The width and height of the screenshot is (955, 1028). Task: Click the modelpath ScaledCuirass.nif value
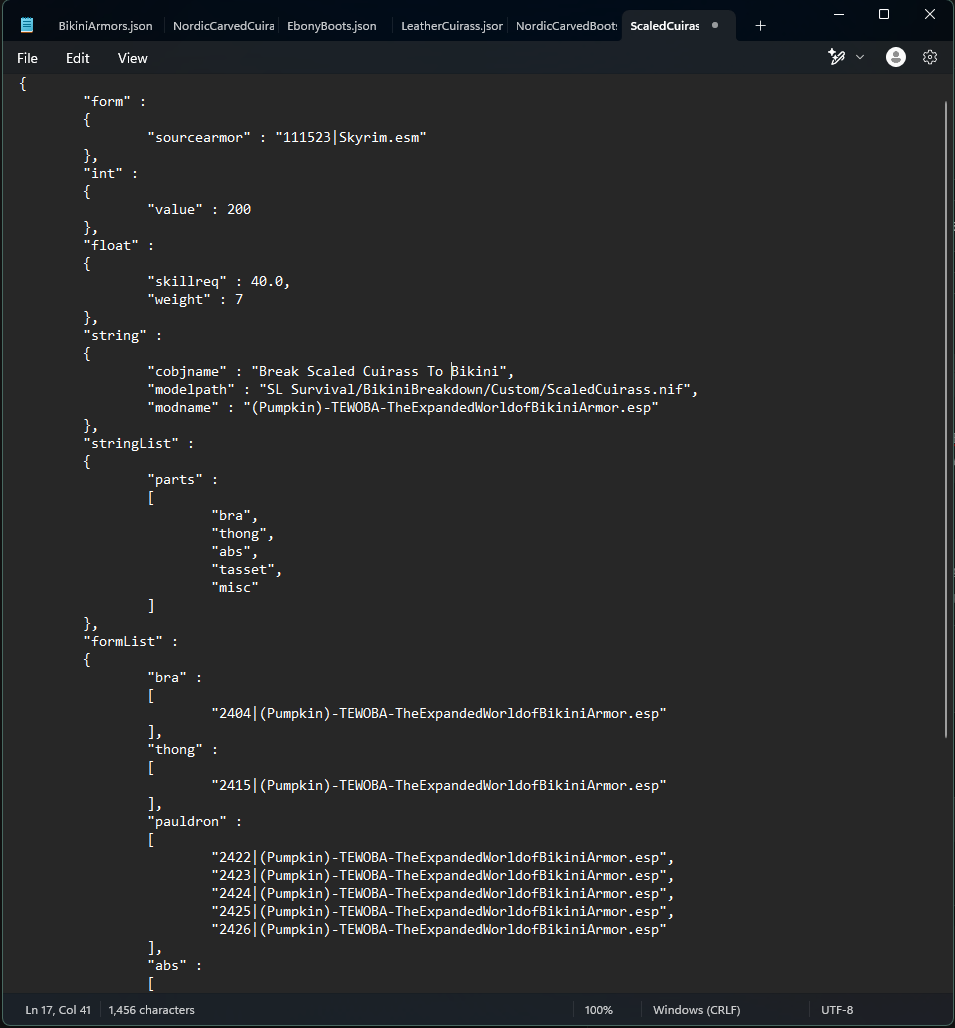point(475,389)
